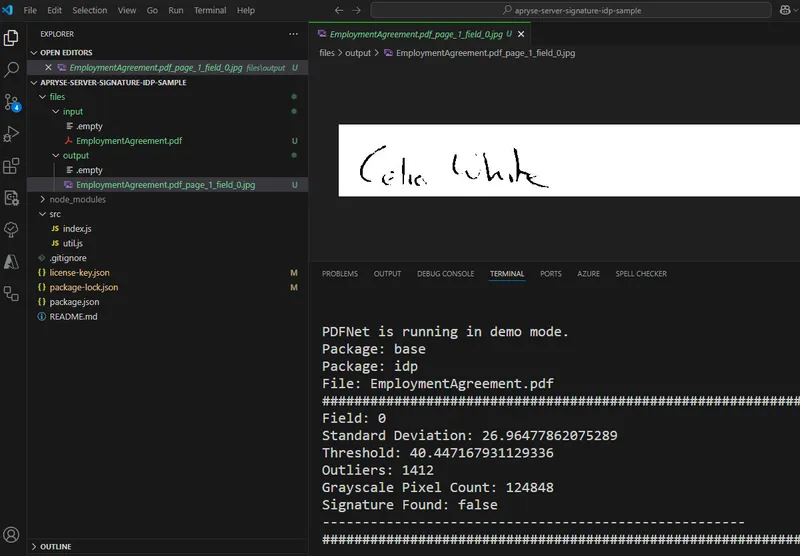Click the image icon in the breadcrumb
800x556 pixels.
[388, 53]
